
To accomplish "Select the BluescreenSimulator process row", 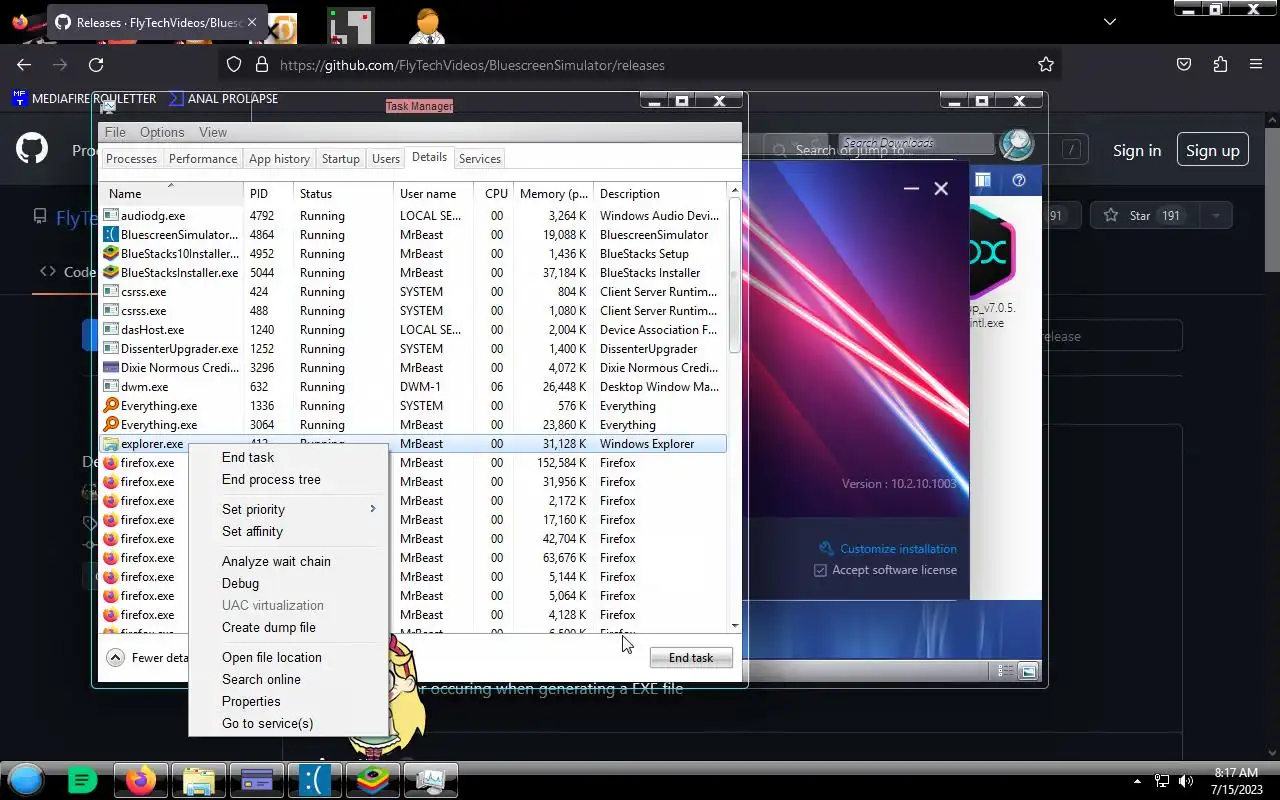I will tap(412, 234).
